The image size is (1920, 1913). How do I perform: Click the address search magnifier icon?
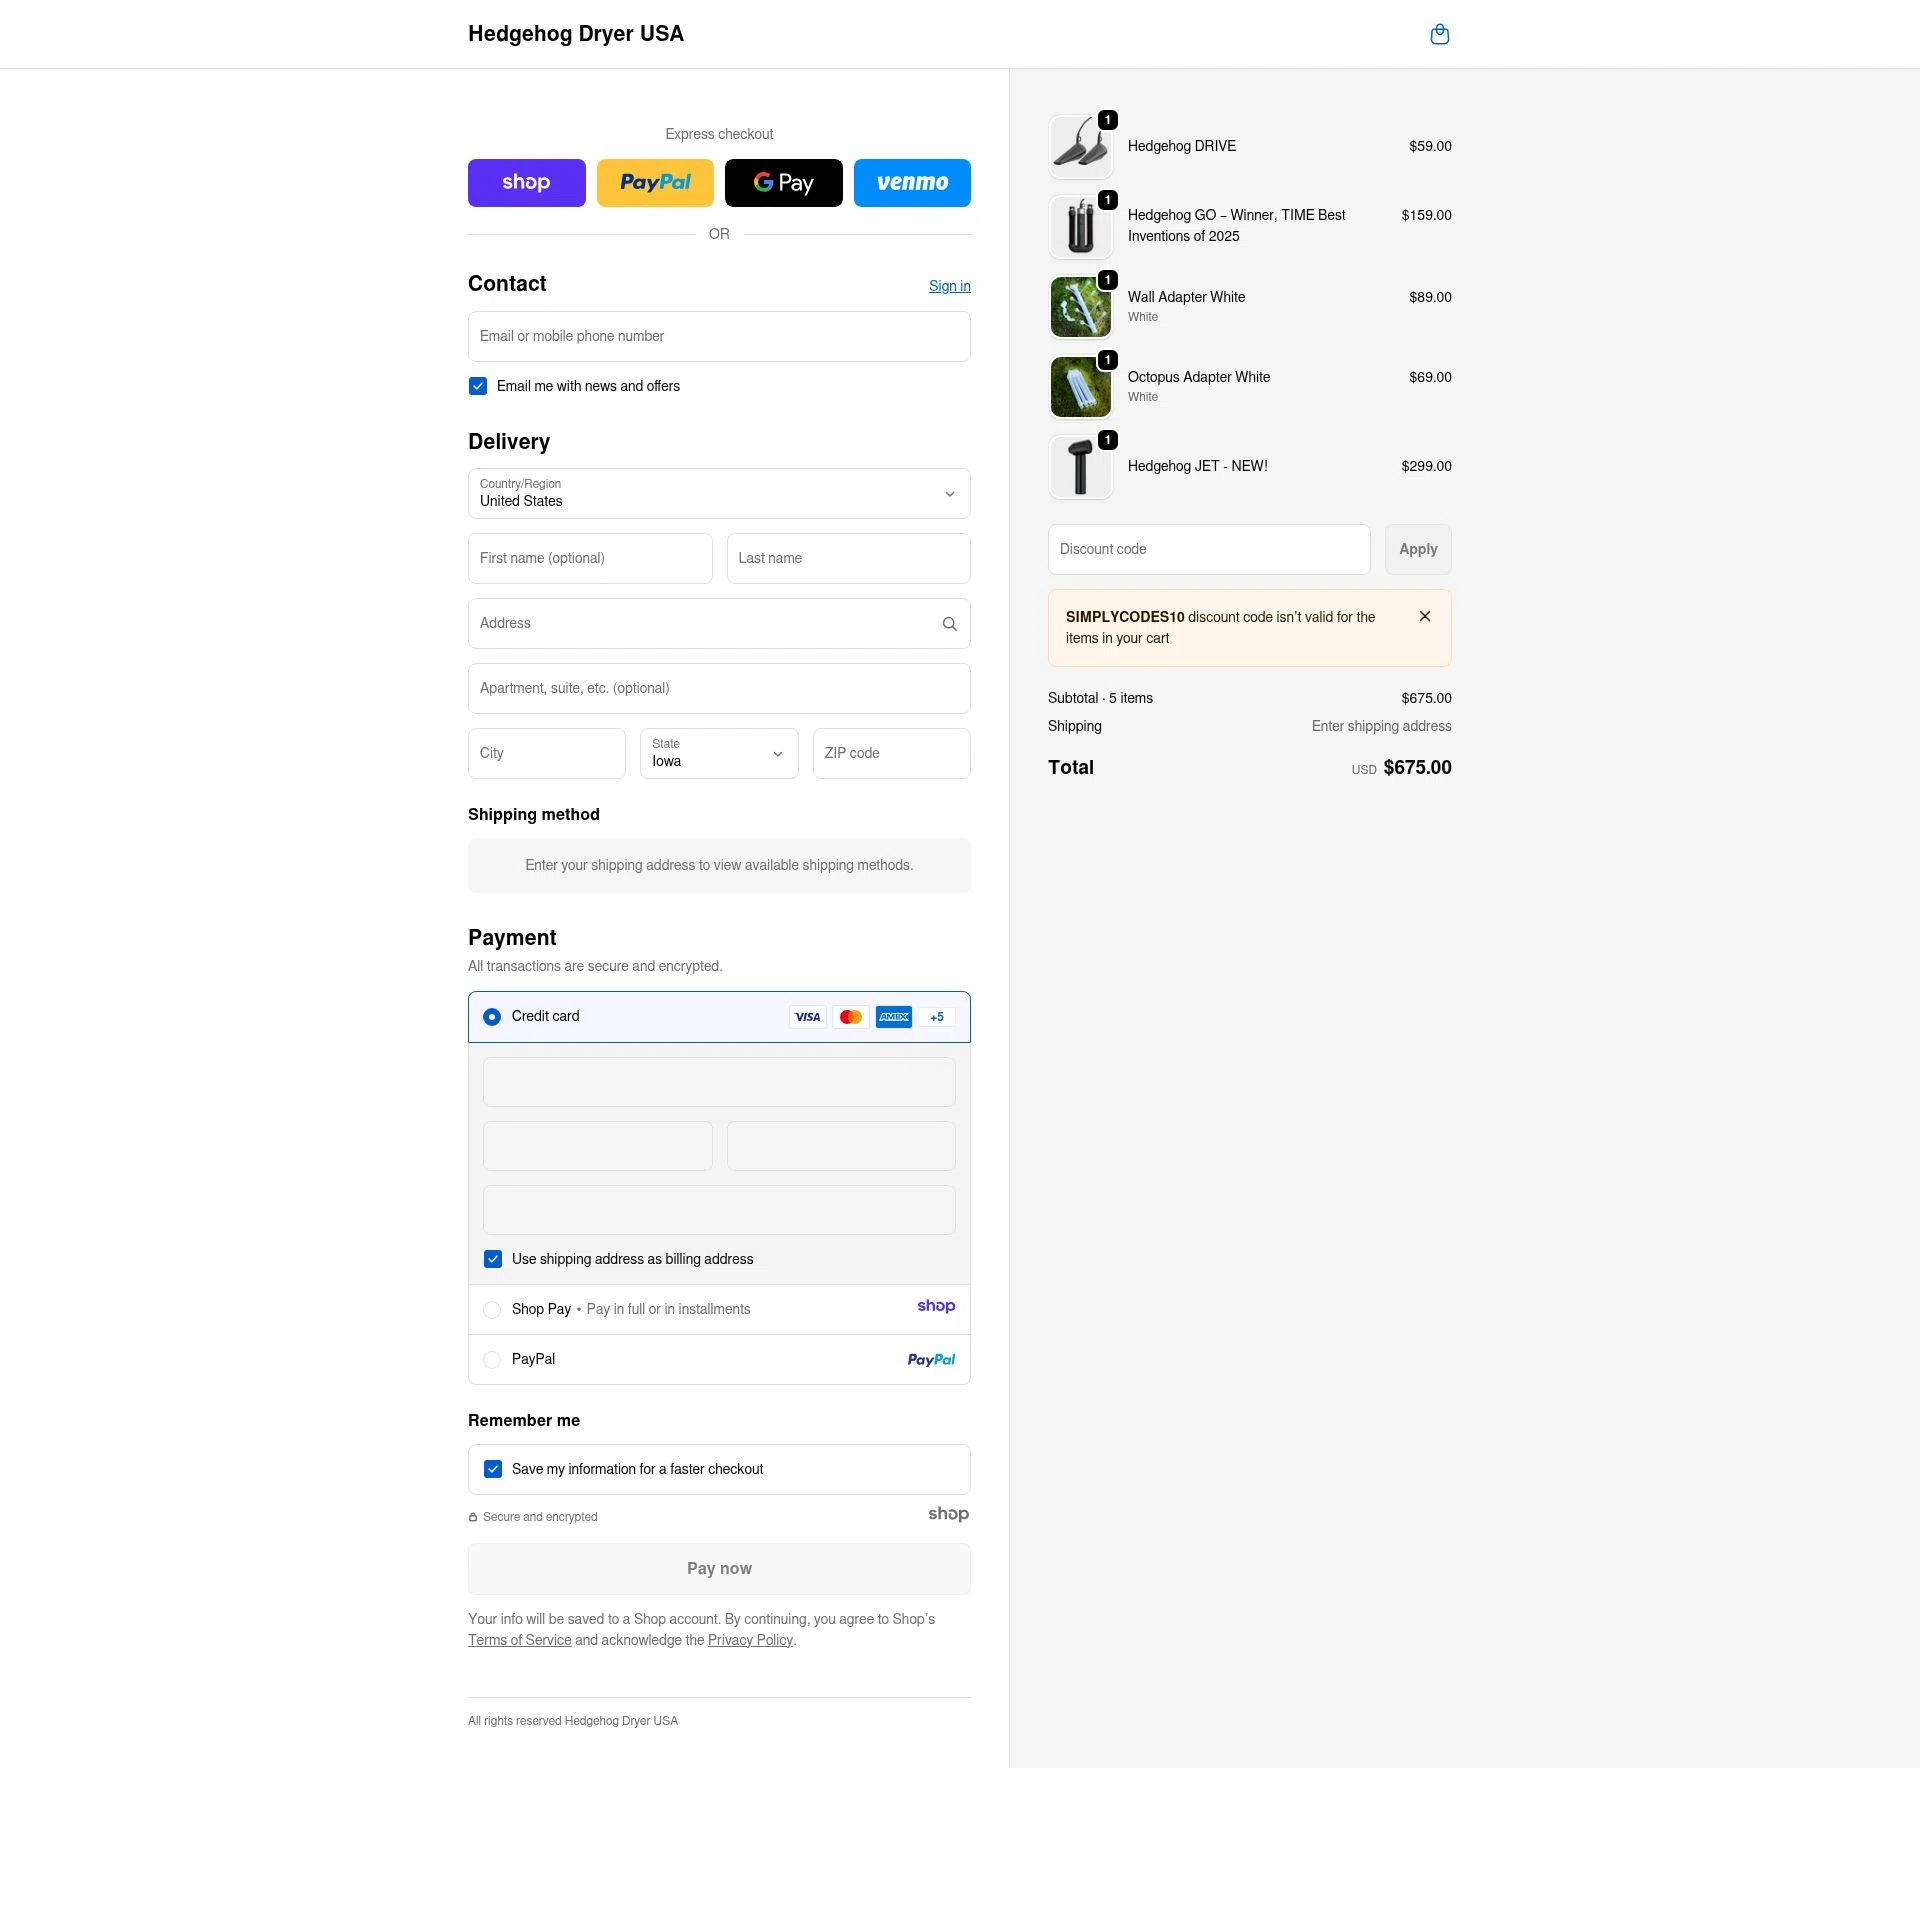949,623
